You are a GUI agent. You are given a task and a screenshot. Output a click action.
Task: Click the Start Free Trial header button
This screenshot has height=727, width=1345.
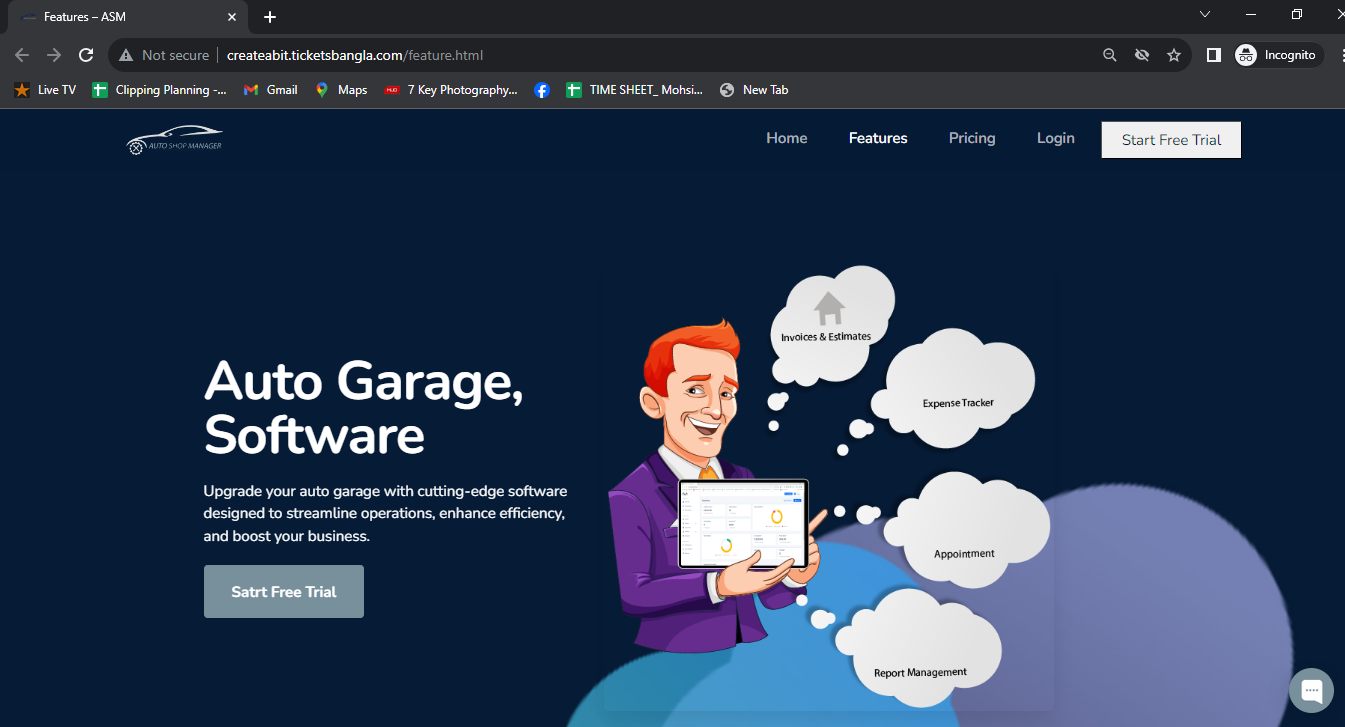coord(1171,140)
